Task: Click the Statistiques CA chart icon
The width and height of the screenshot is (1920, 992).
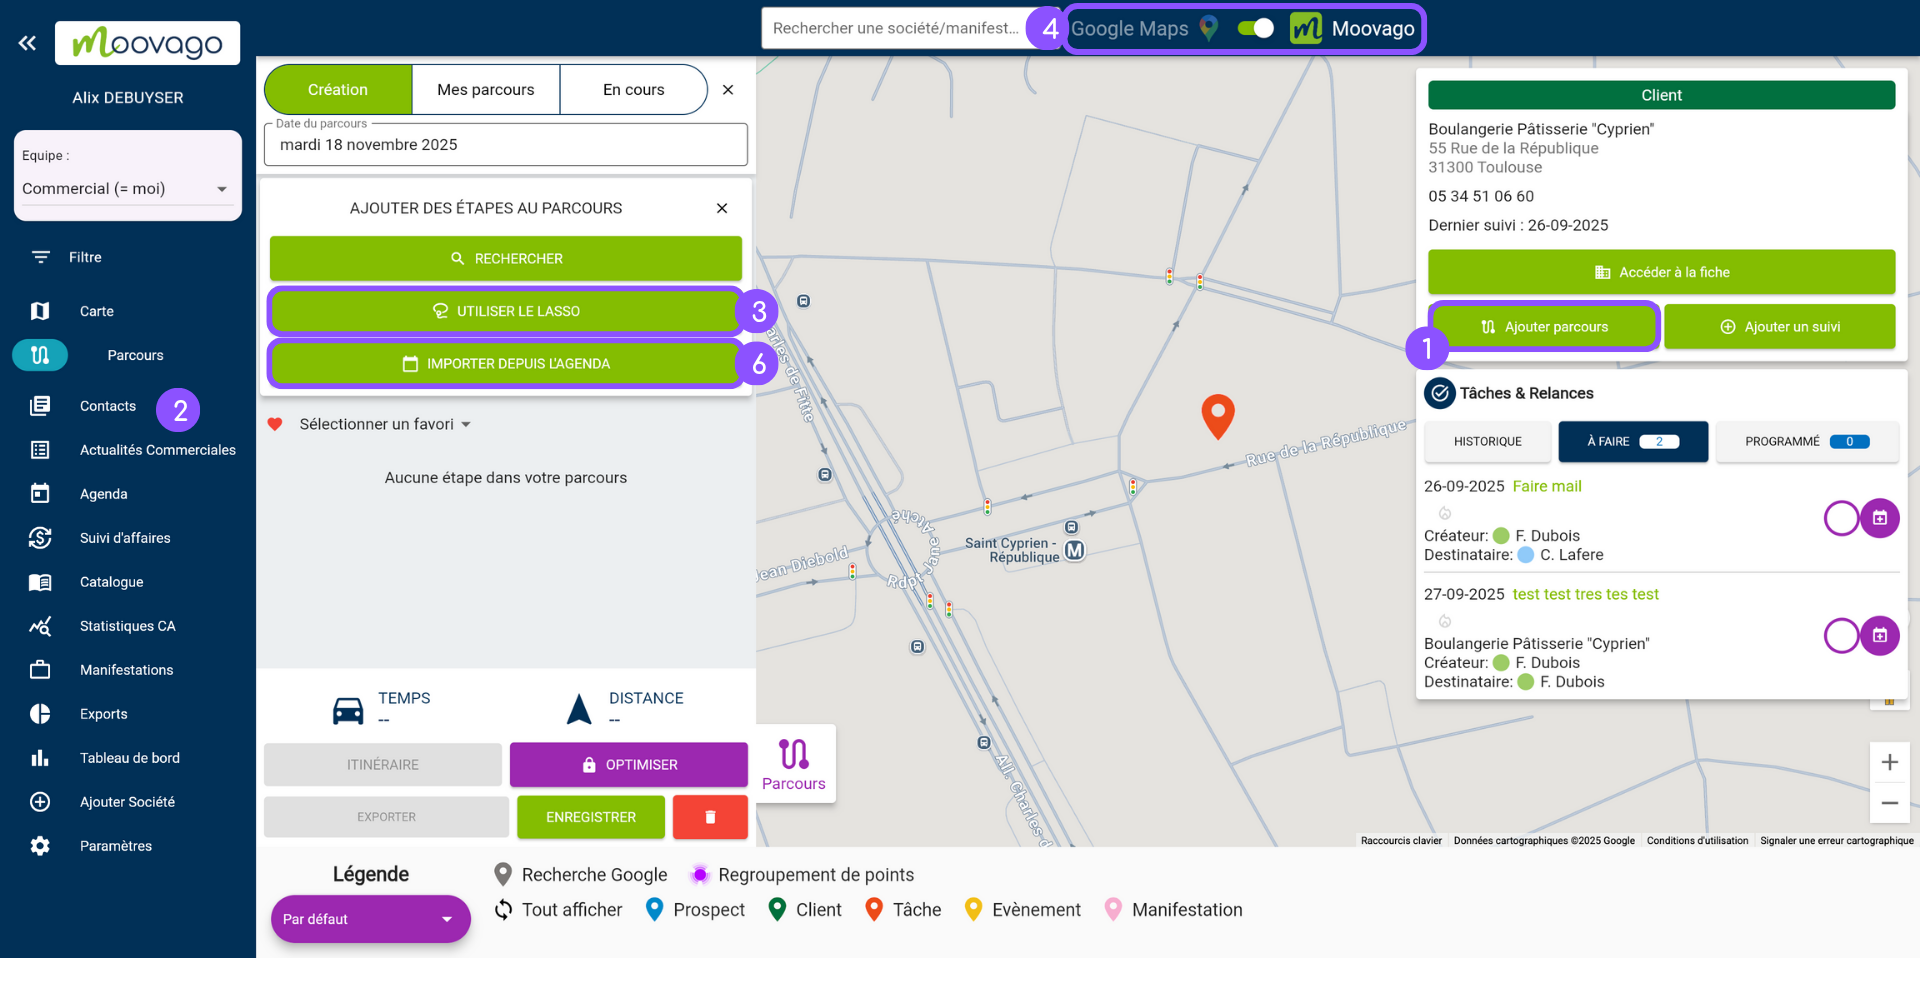Action: (40, 626)
